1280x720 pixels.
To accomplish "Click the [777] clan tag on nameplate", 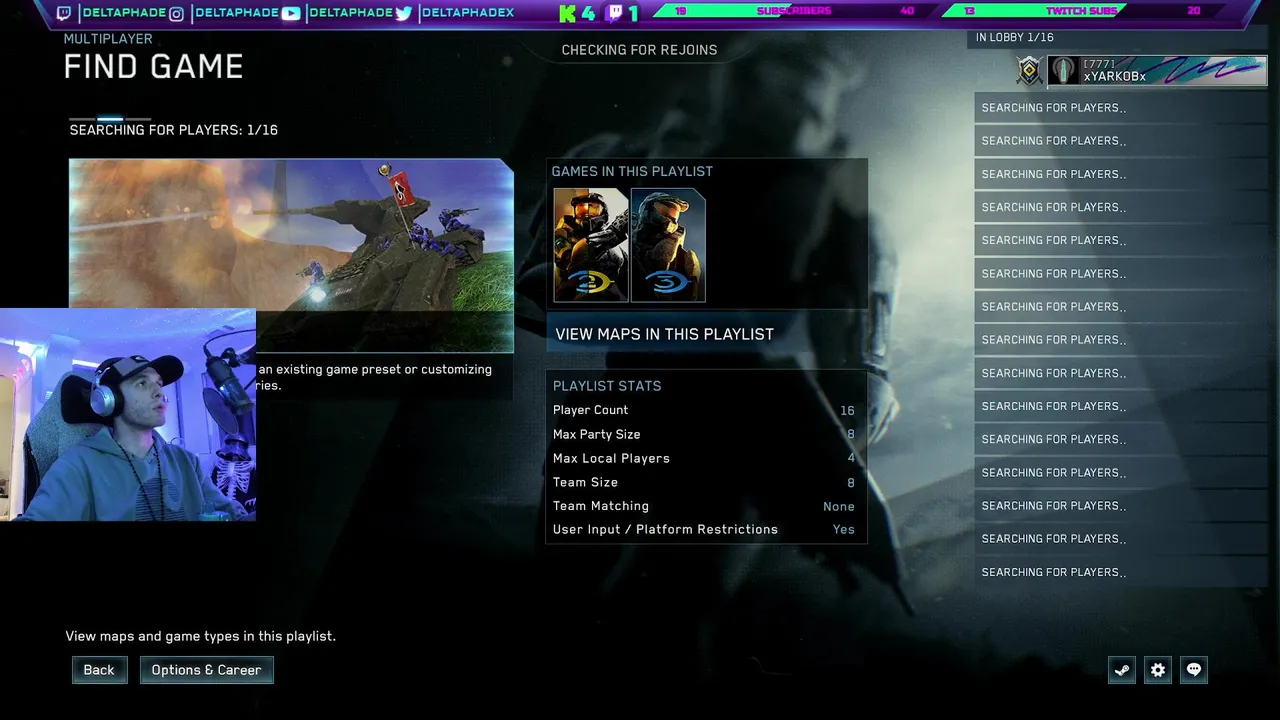I will (x=1099, y=64).
